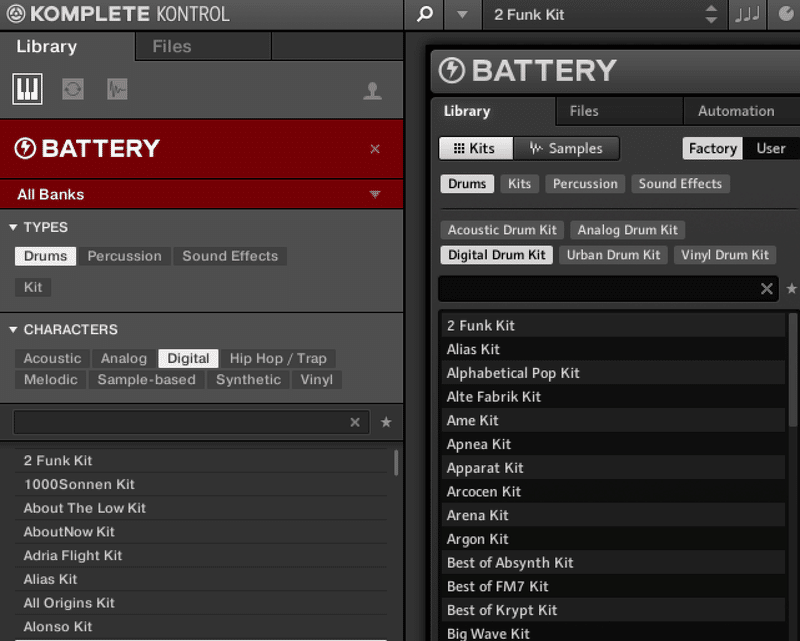Select Kits tag in Battery browser
Viewport: 800px width, 641px height.
[519, 184]
